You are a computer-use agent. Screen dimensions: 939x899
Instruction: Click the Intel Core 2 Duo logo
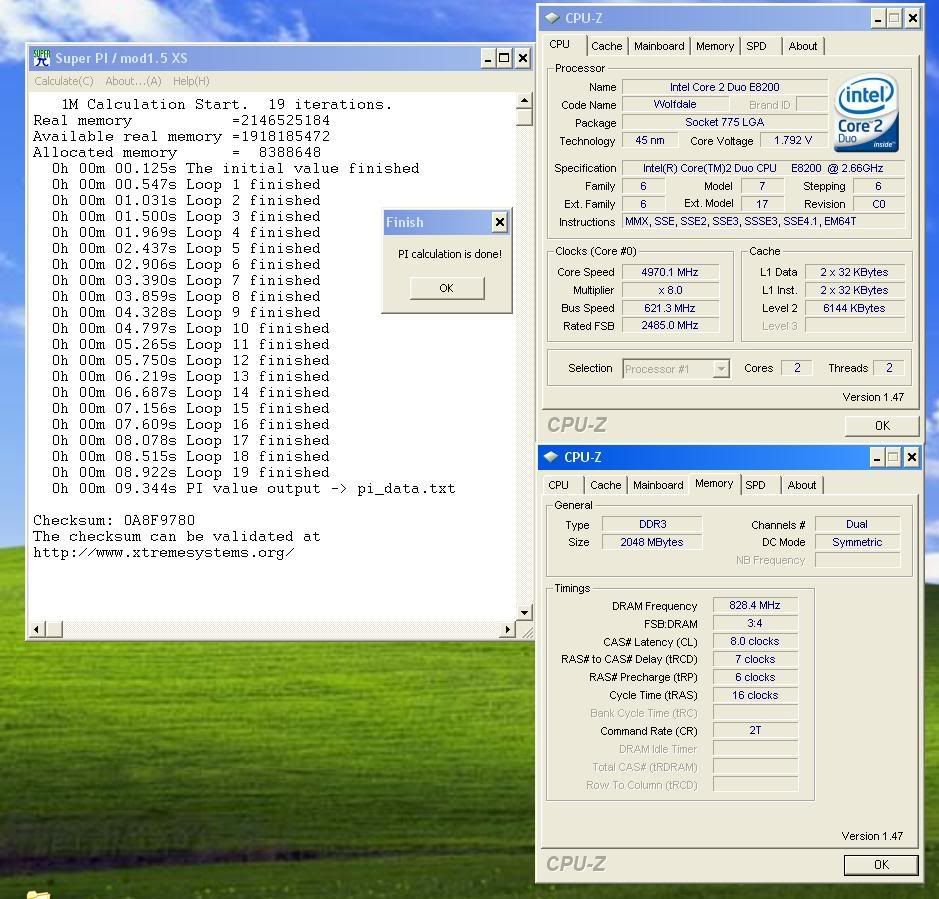pyautogui.click(x=866, y=113)
